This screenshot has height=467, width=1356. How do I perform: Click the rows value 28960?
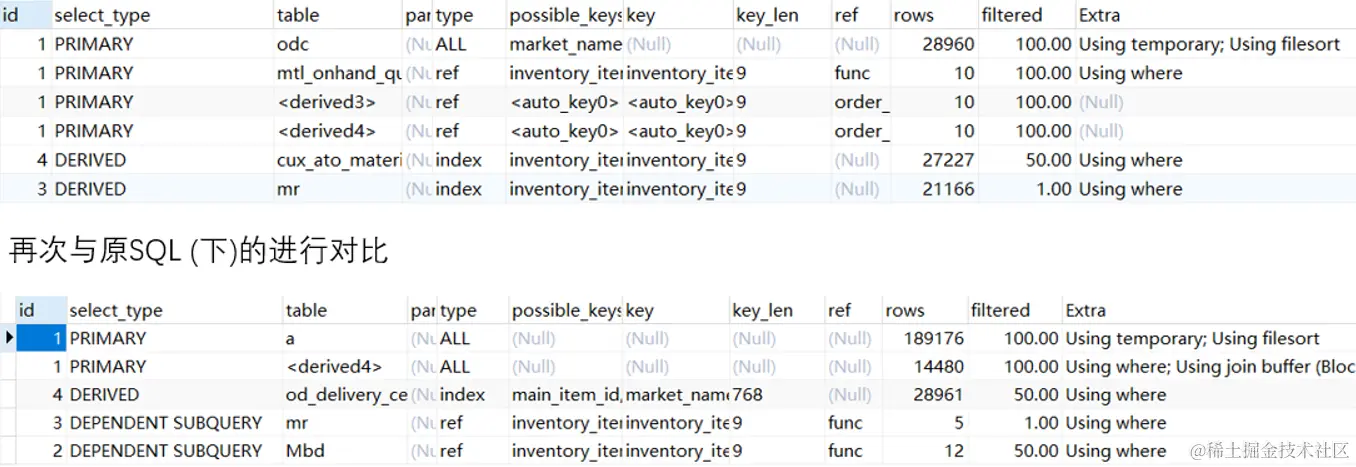[947, 44]
